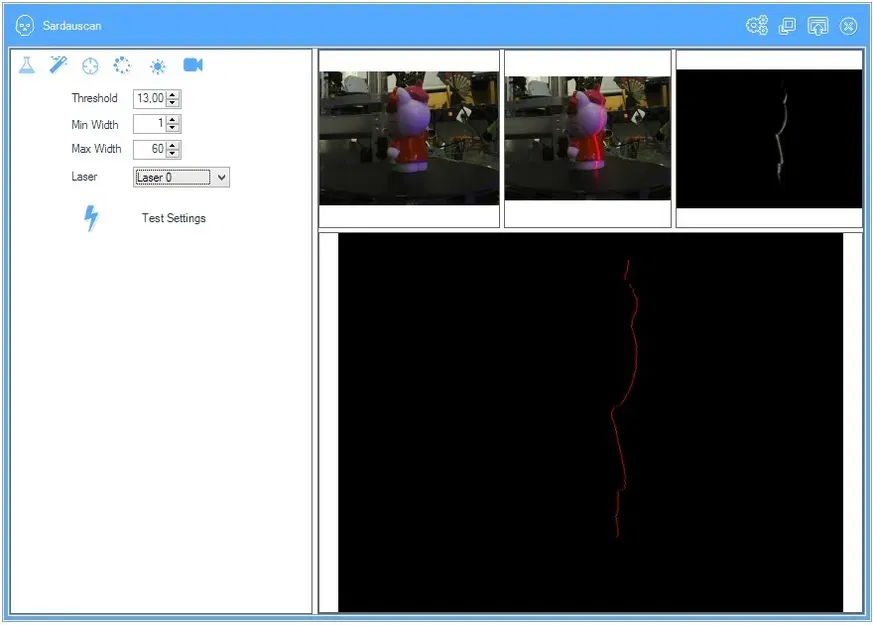Open the gears settings icon in title bar
Viewport: 873px width, 625px height.
click(x=757, y=25)
